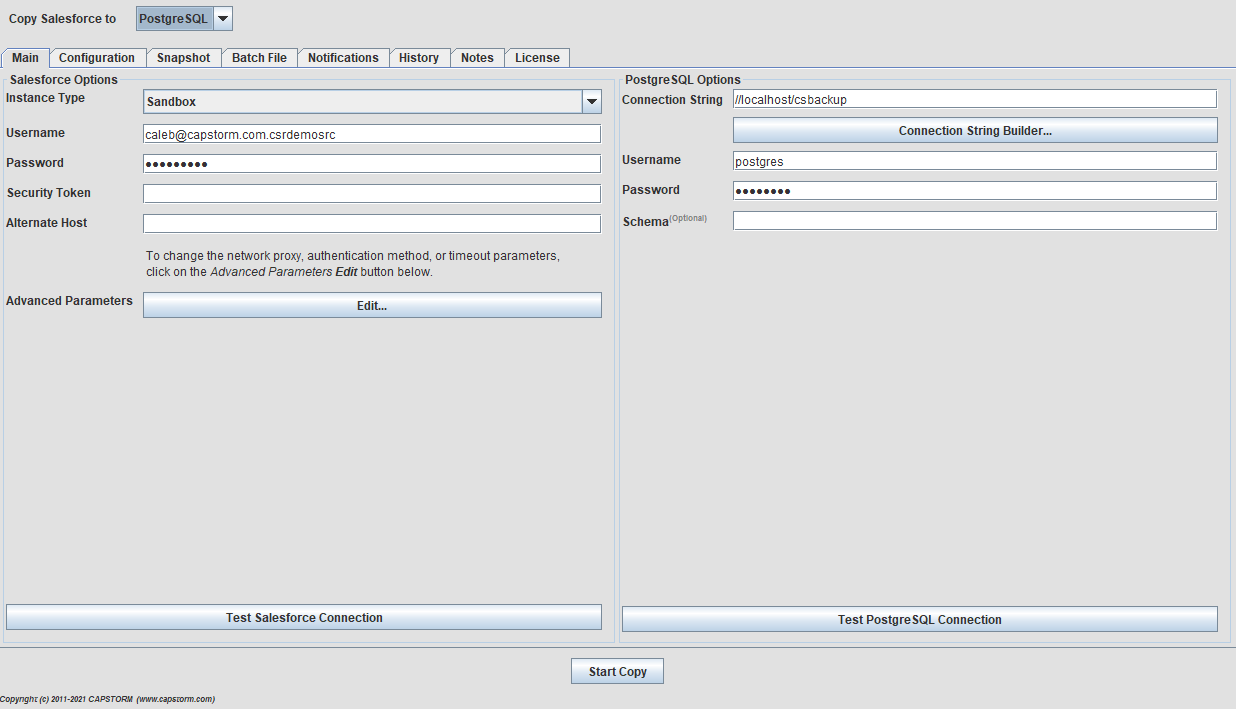The image size is (1236, 709).
Task: Switch to the Notes tab
Action: [x=477, y=58]
